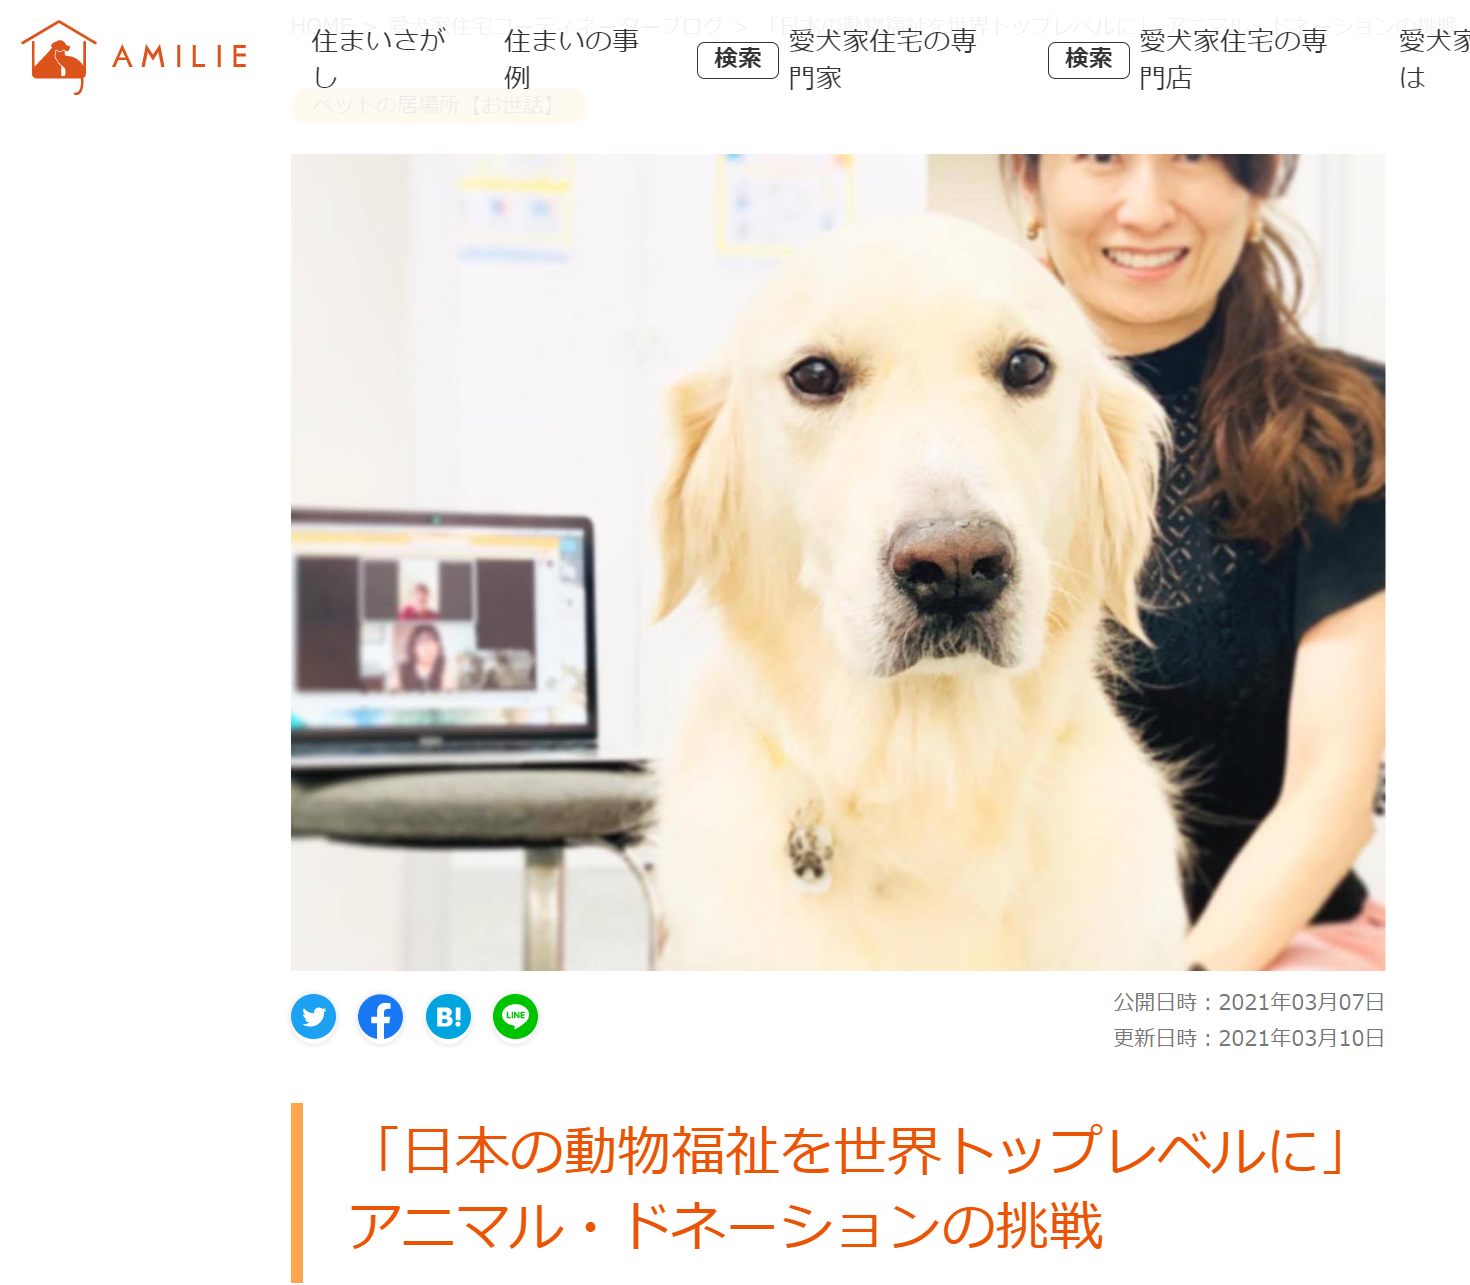
Task: Open 愛犬家住宅コーディネーターブログ breadcrumb link
Action: [x=555, y=24]
